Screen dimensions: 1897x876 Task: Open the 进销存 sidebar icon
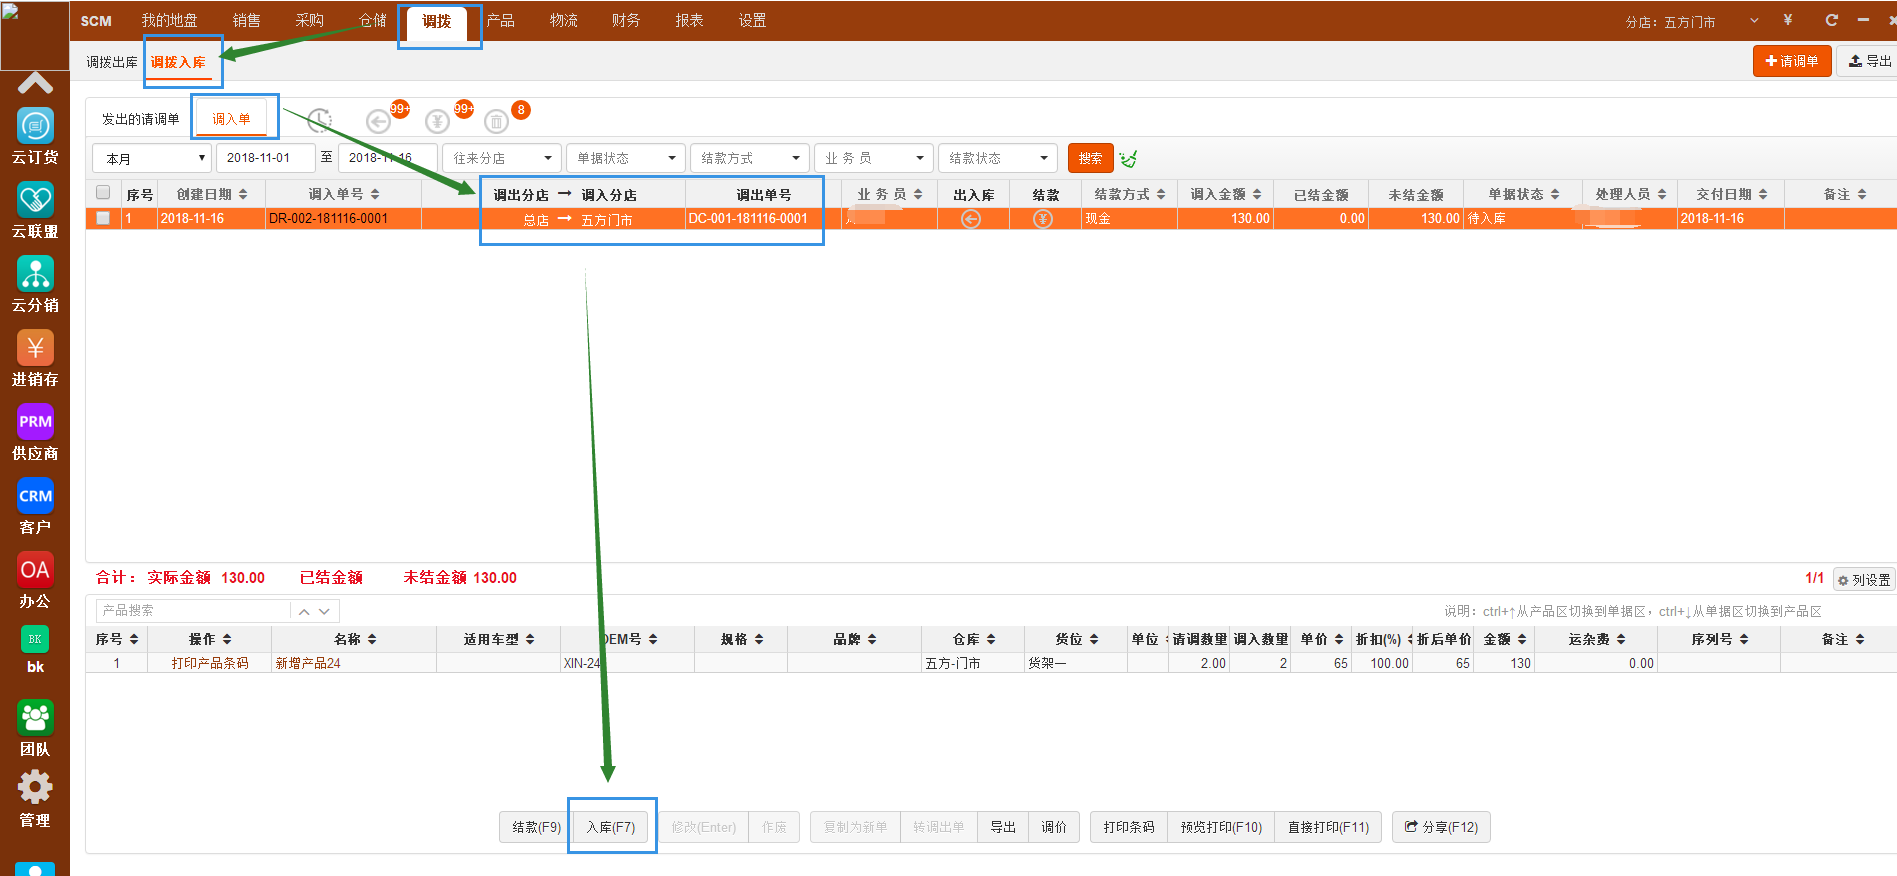35,349
